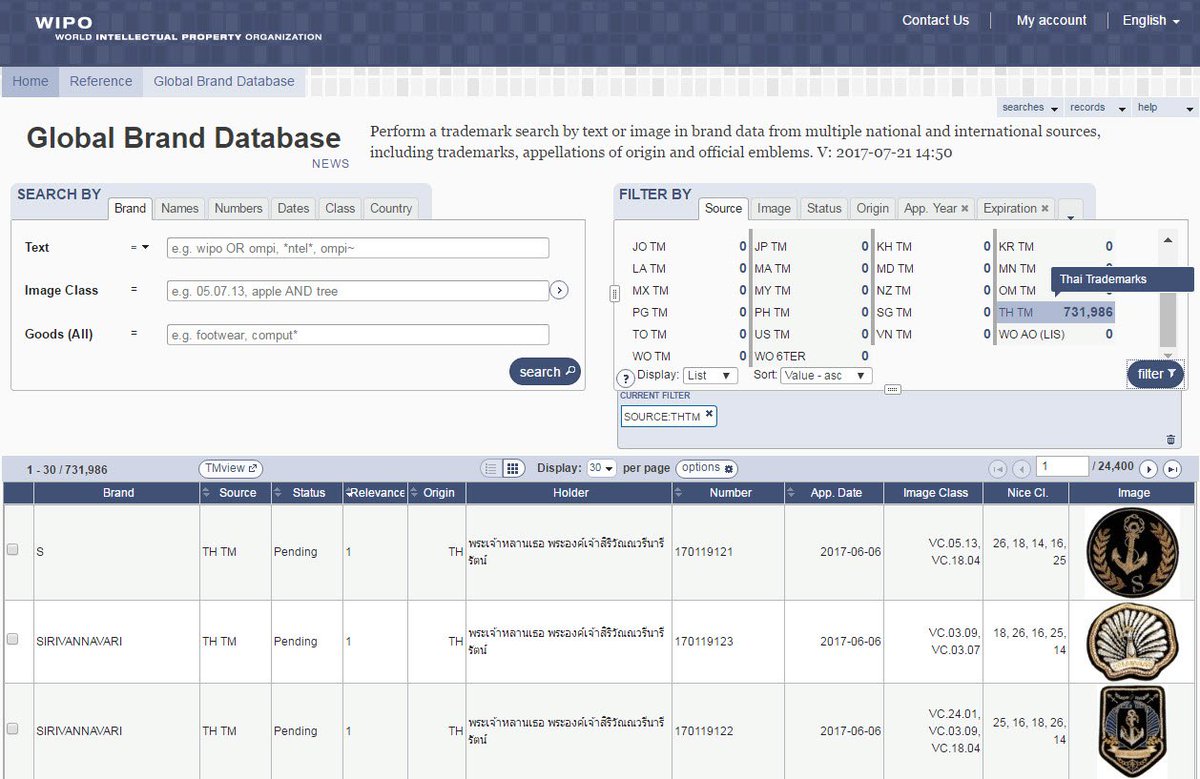Focus the Goods (All) input field
This screenshot has height=779, width=1200.
358,335
